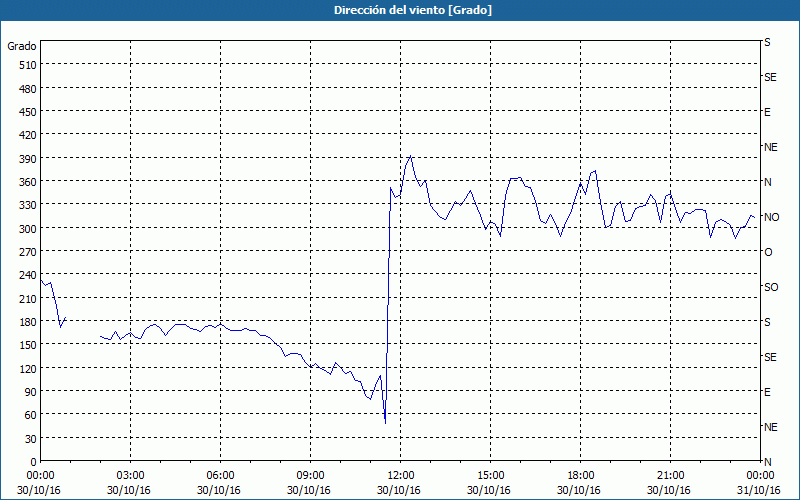
Task: Click the 0 label at the left axis origin
Action: point(34,462)
